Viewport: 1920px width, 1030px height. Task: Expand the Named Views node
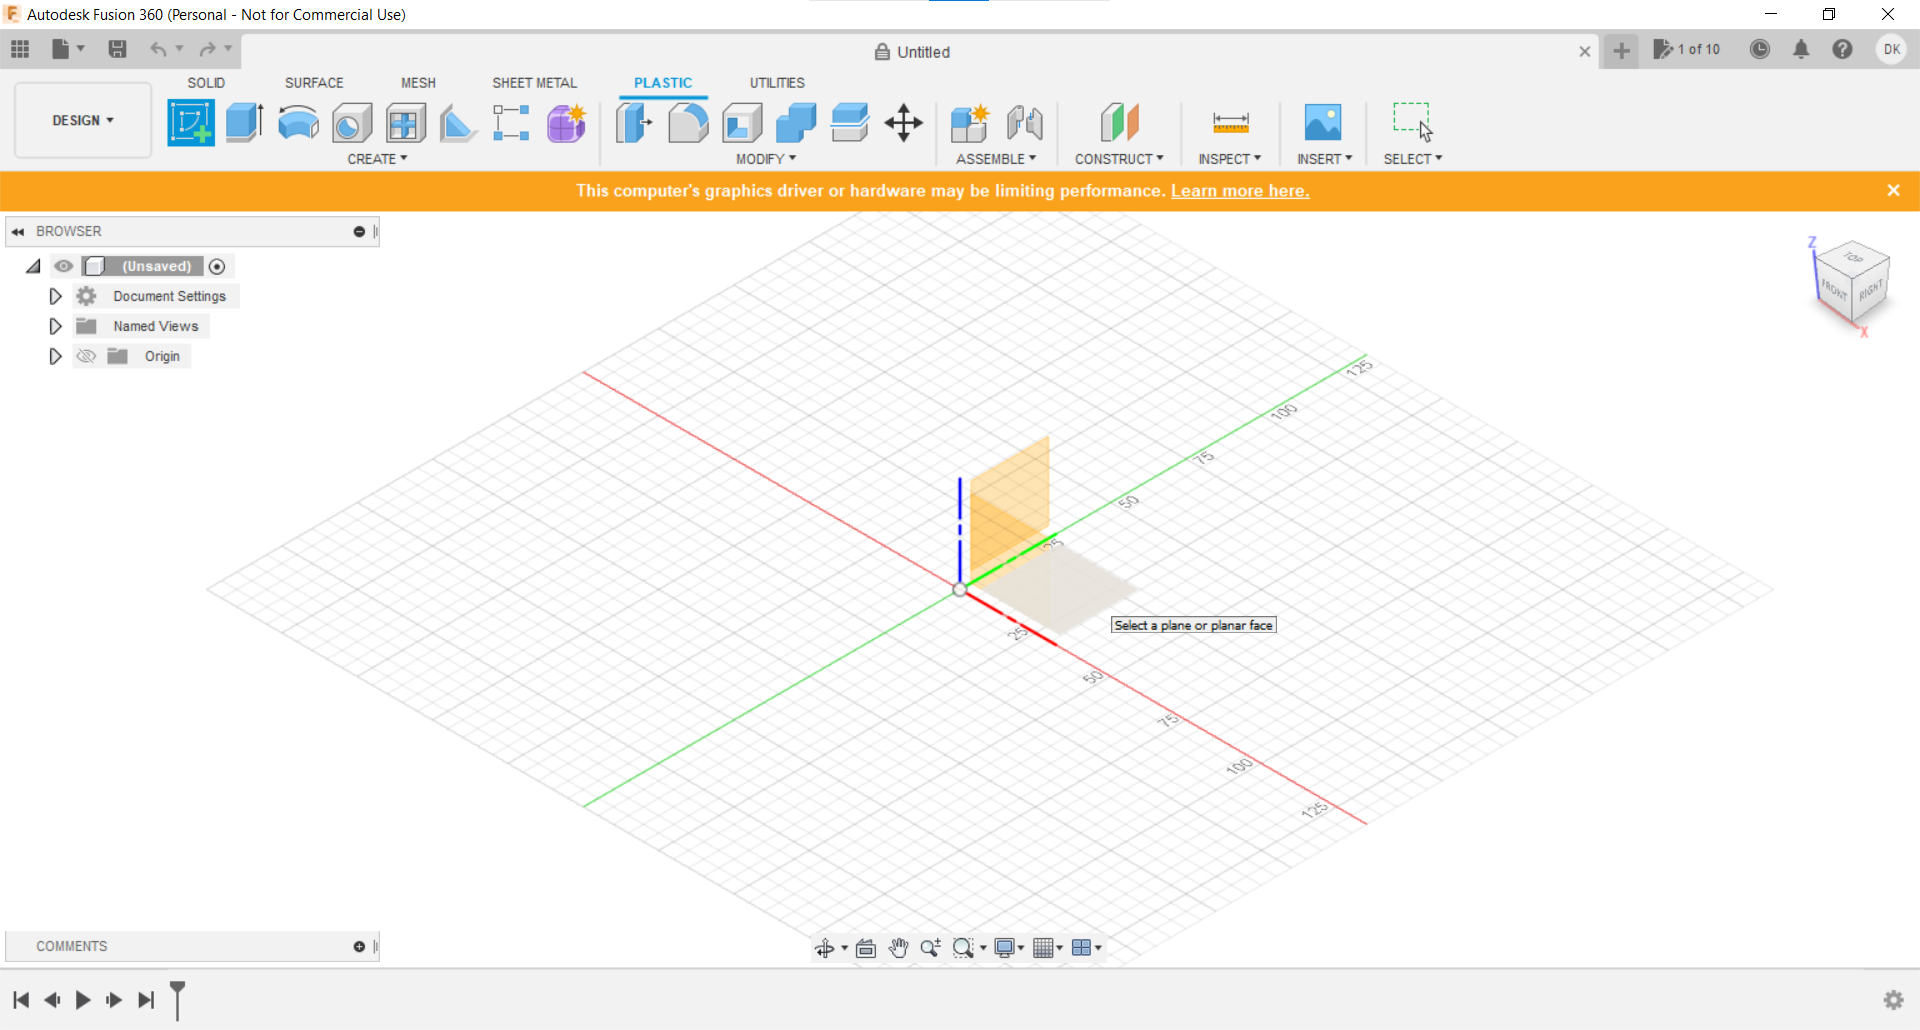[55, 326]
